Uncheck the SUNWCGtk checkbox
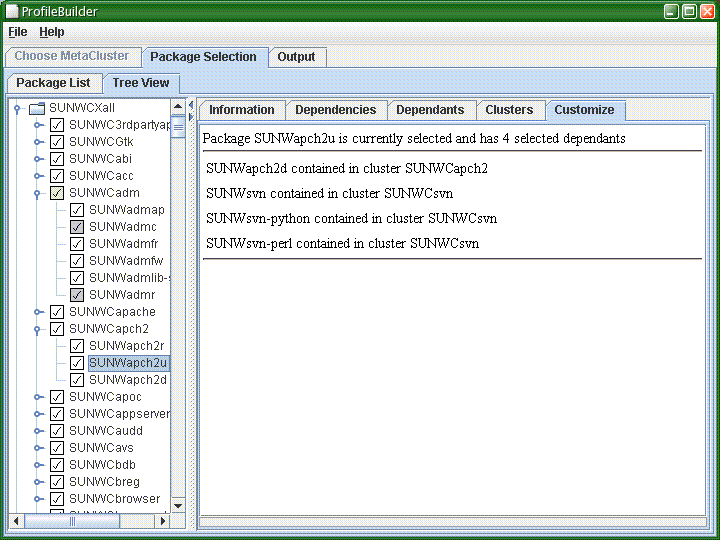 [x=57, y=142]
